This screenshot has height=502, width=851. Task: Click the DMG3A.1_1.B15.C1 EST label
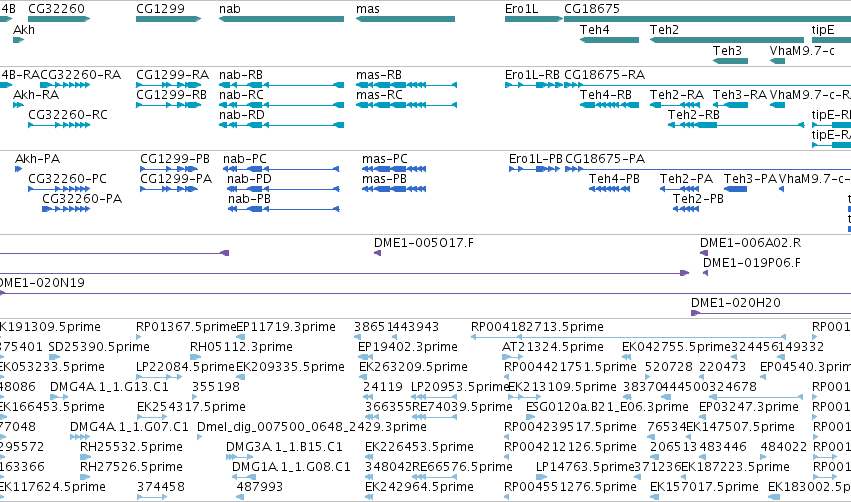284,447
